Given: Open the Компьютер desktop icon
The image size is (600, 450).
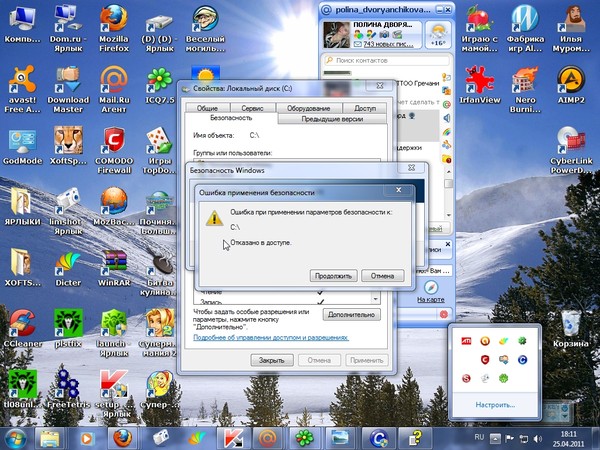Looking at the screenshot, I should pyautogui.click(x=22, y=25).
